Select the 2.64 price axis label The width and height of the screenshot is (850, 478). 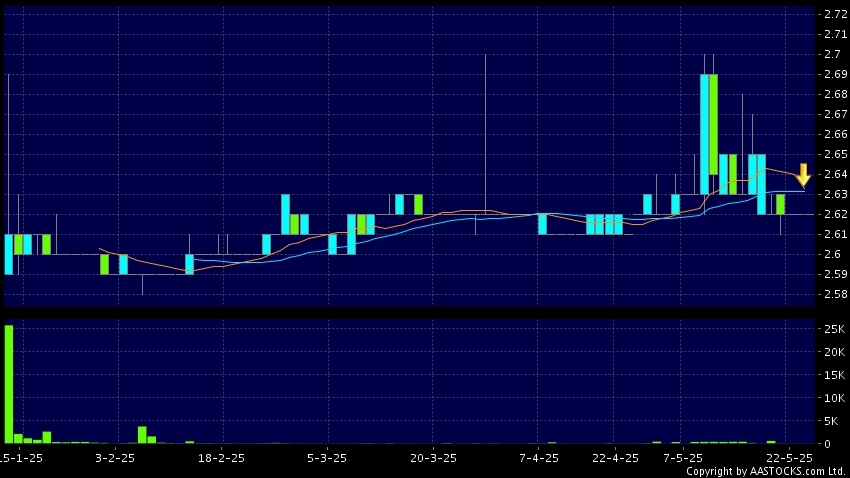835,174
